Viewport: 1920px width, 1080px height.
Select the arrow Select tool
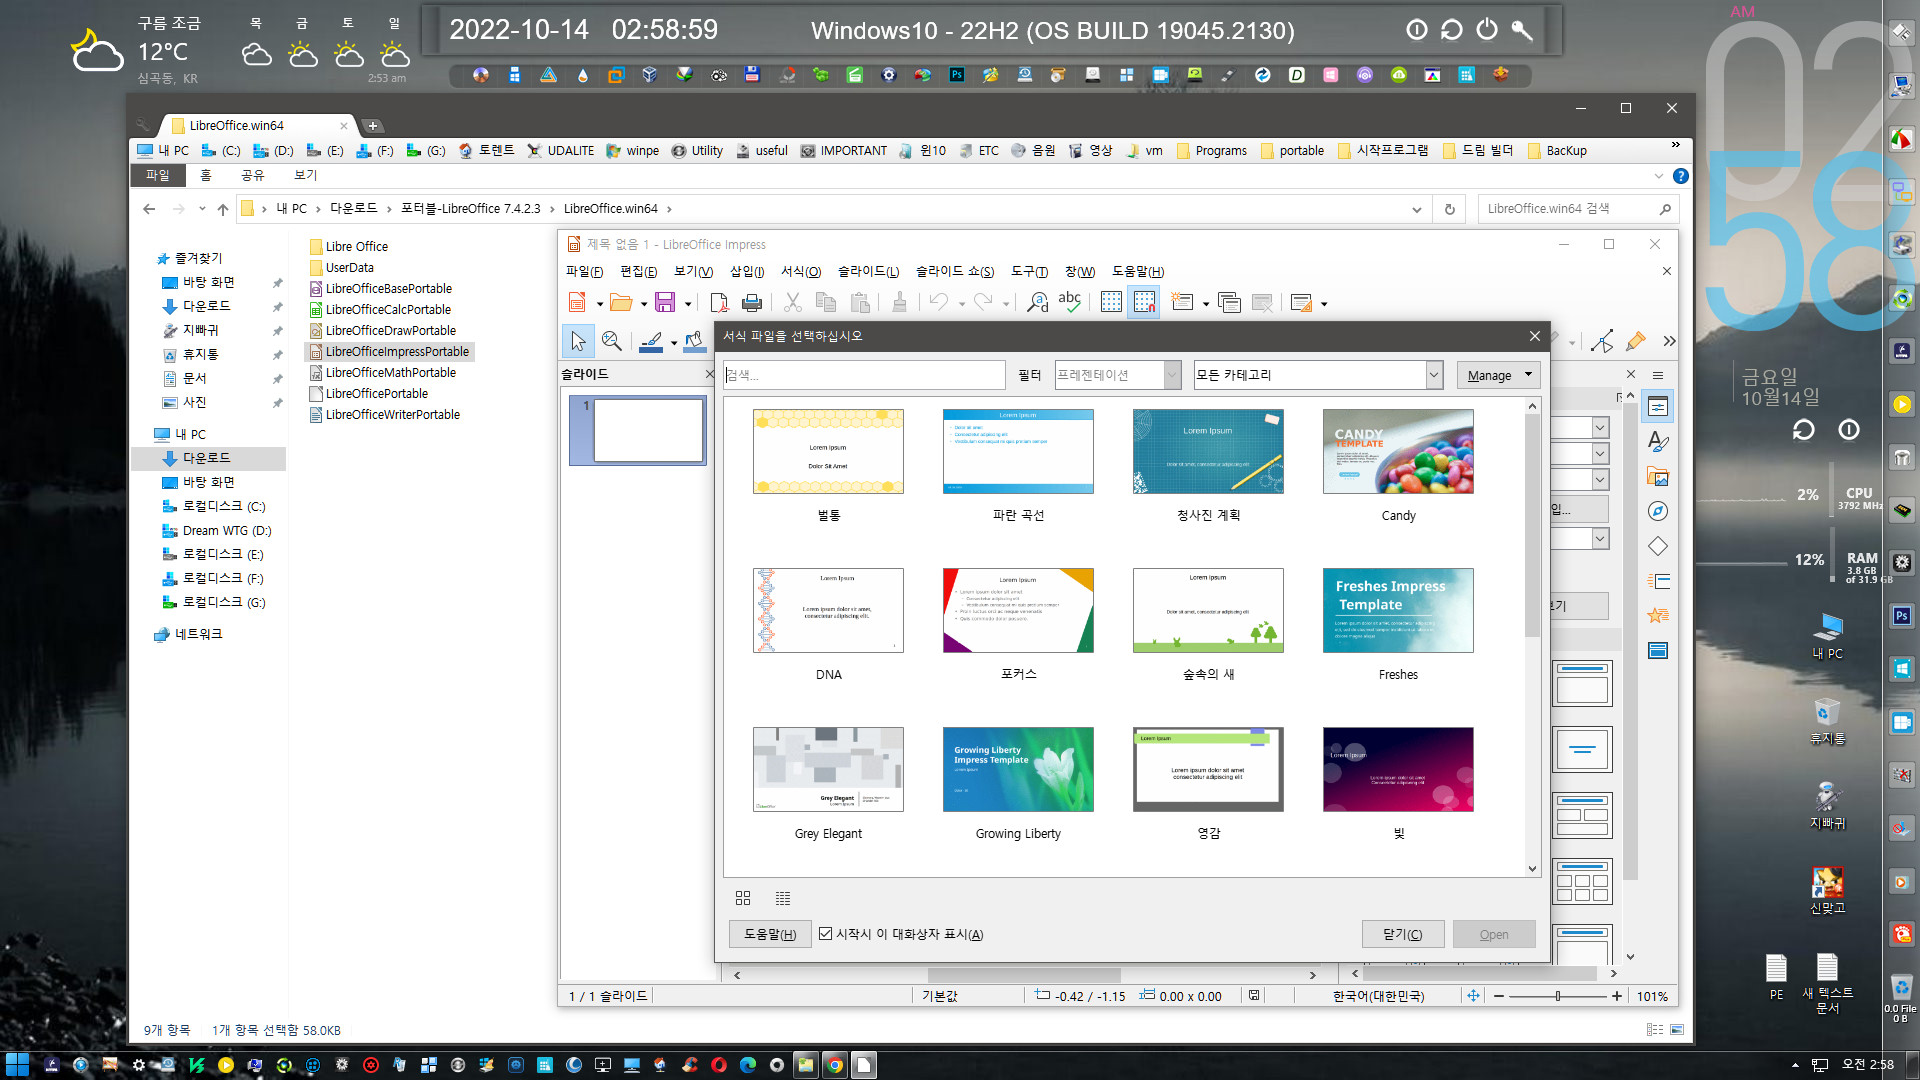[x=578, y=341]
